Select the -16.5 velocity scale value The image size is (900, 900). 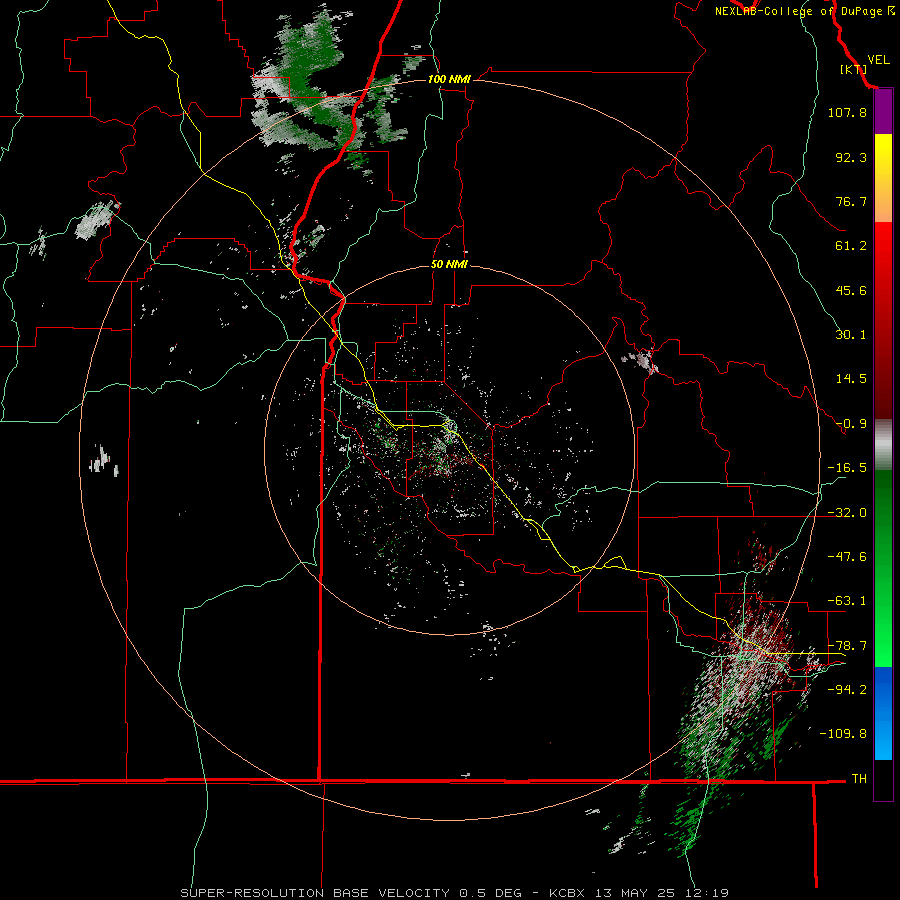click(847, 468)
